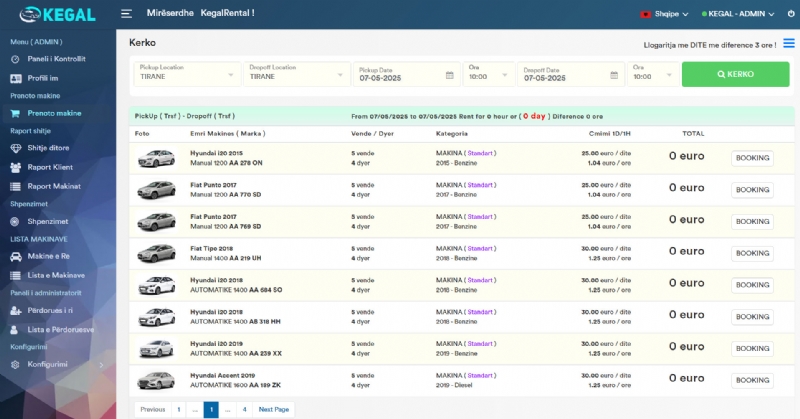Open Raport Makinat in sidebar

pos(56,185)
